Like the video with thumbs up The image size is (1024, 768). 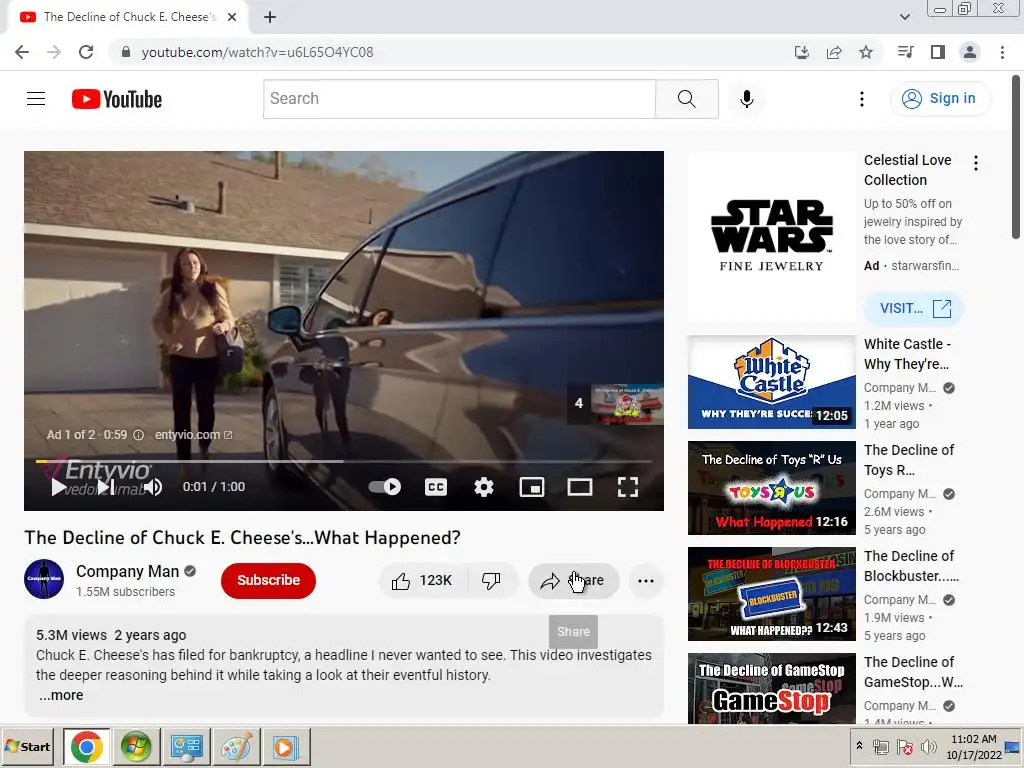point(422,581)
